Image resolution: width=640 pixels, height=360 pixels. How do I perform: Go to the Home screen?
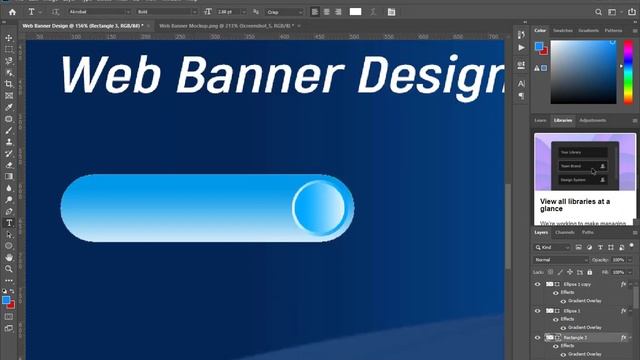click(12, 12)
